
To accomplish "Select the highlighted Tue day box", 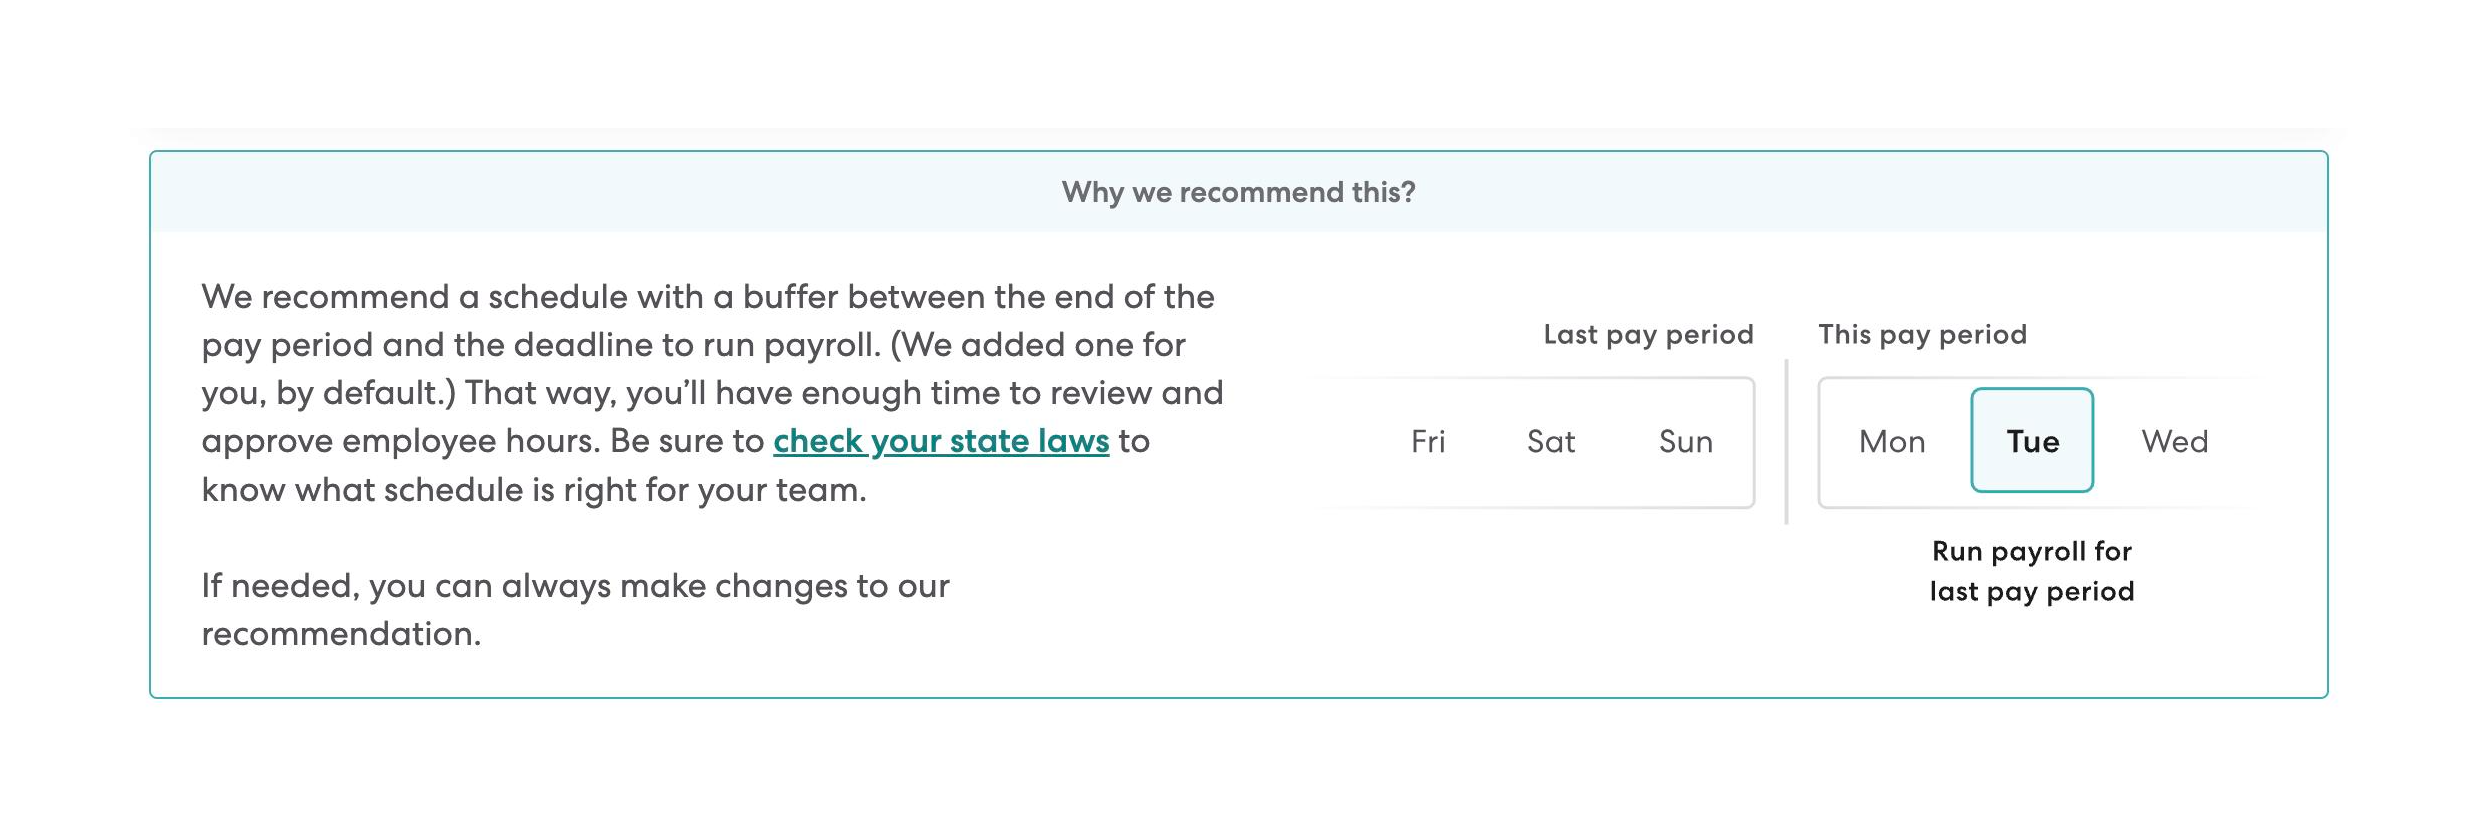I will [x=2031, y=441].
